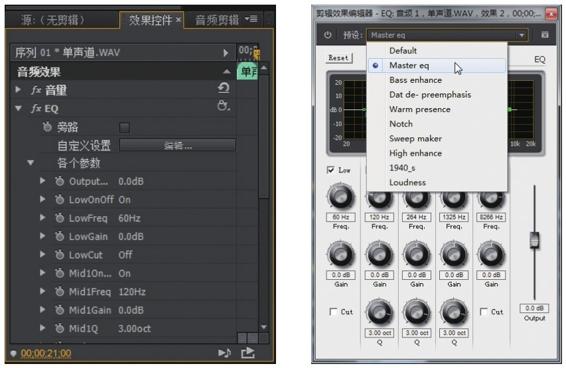Expand the LowGain parameter row
The height and width of the screenshot is (368, 566).
[43, 236]
